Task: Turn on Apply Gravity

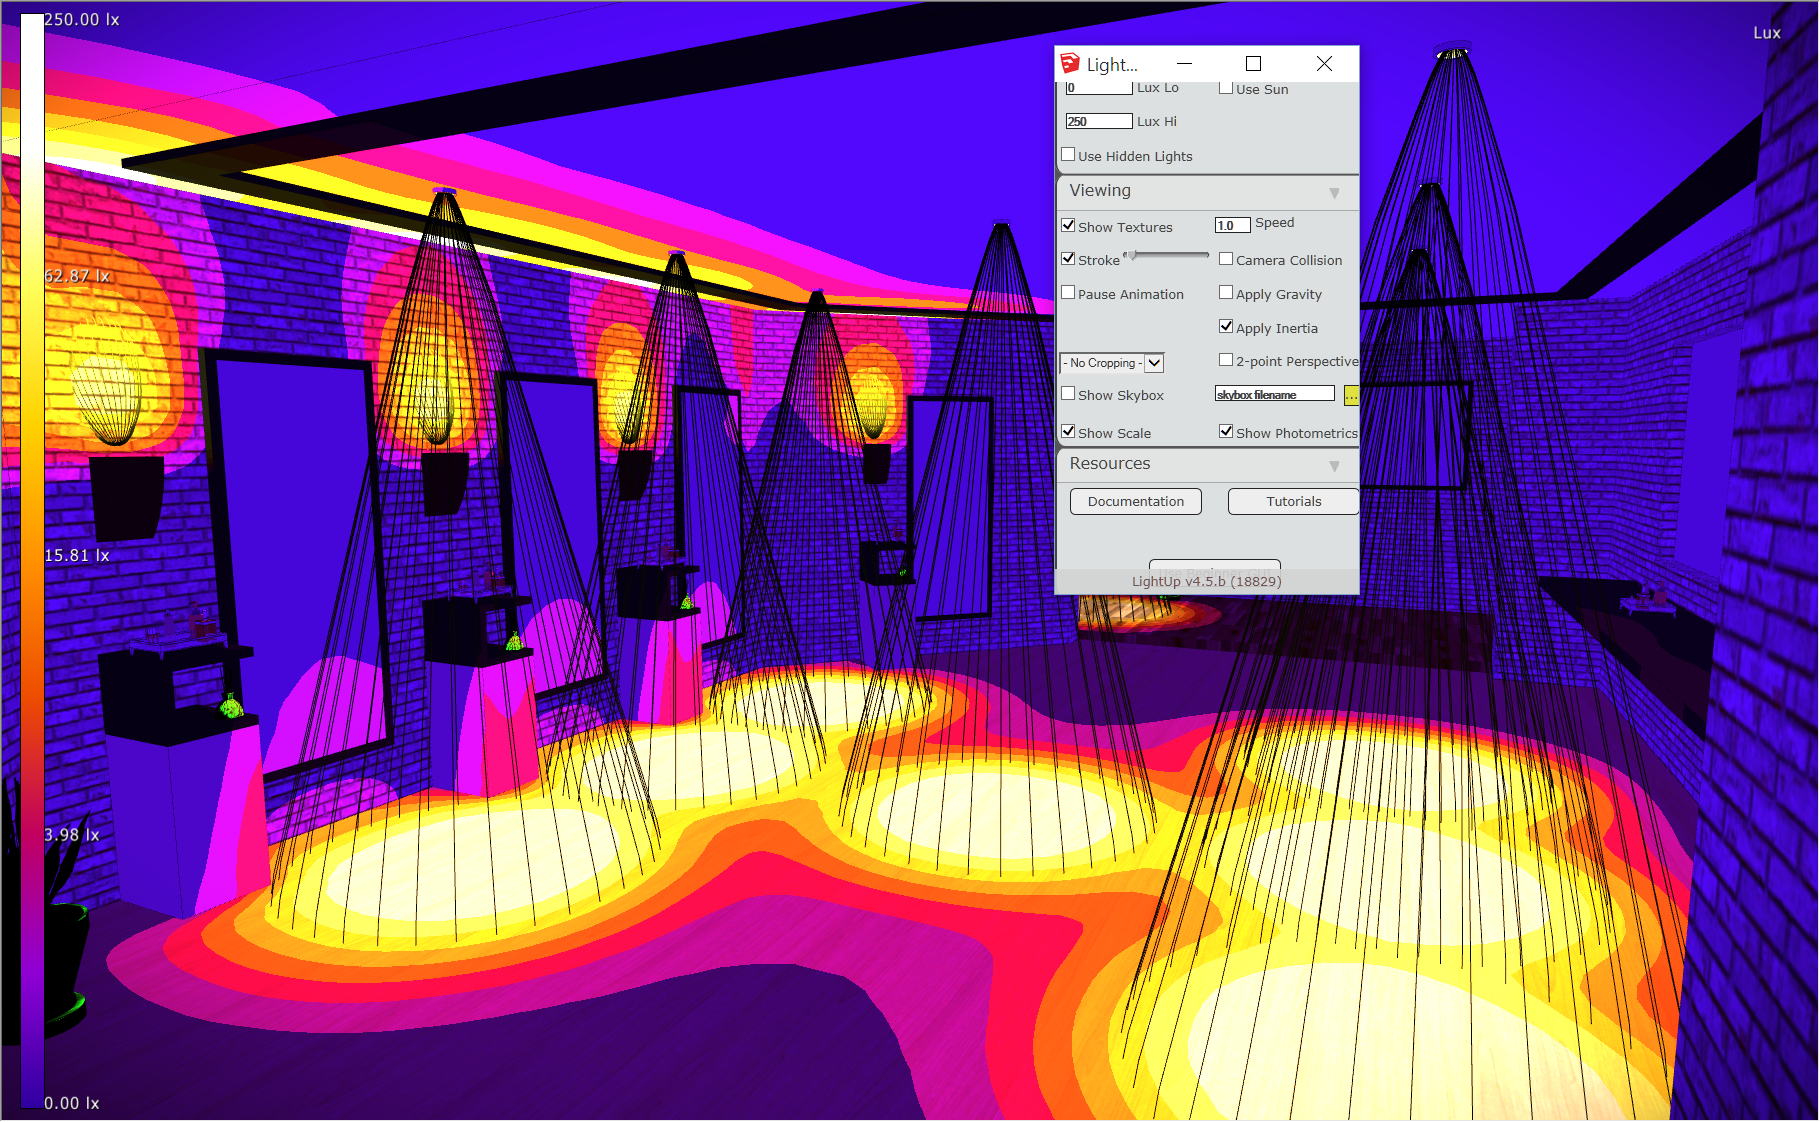Action: [1226, 293]
